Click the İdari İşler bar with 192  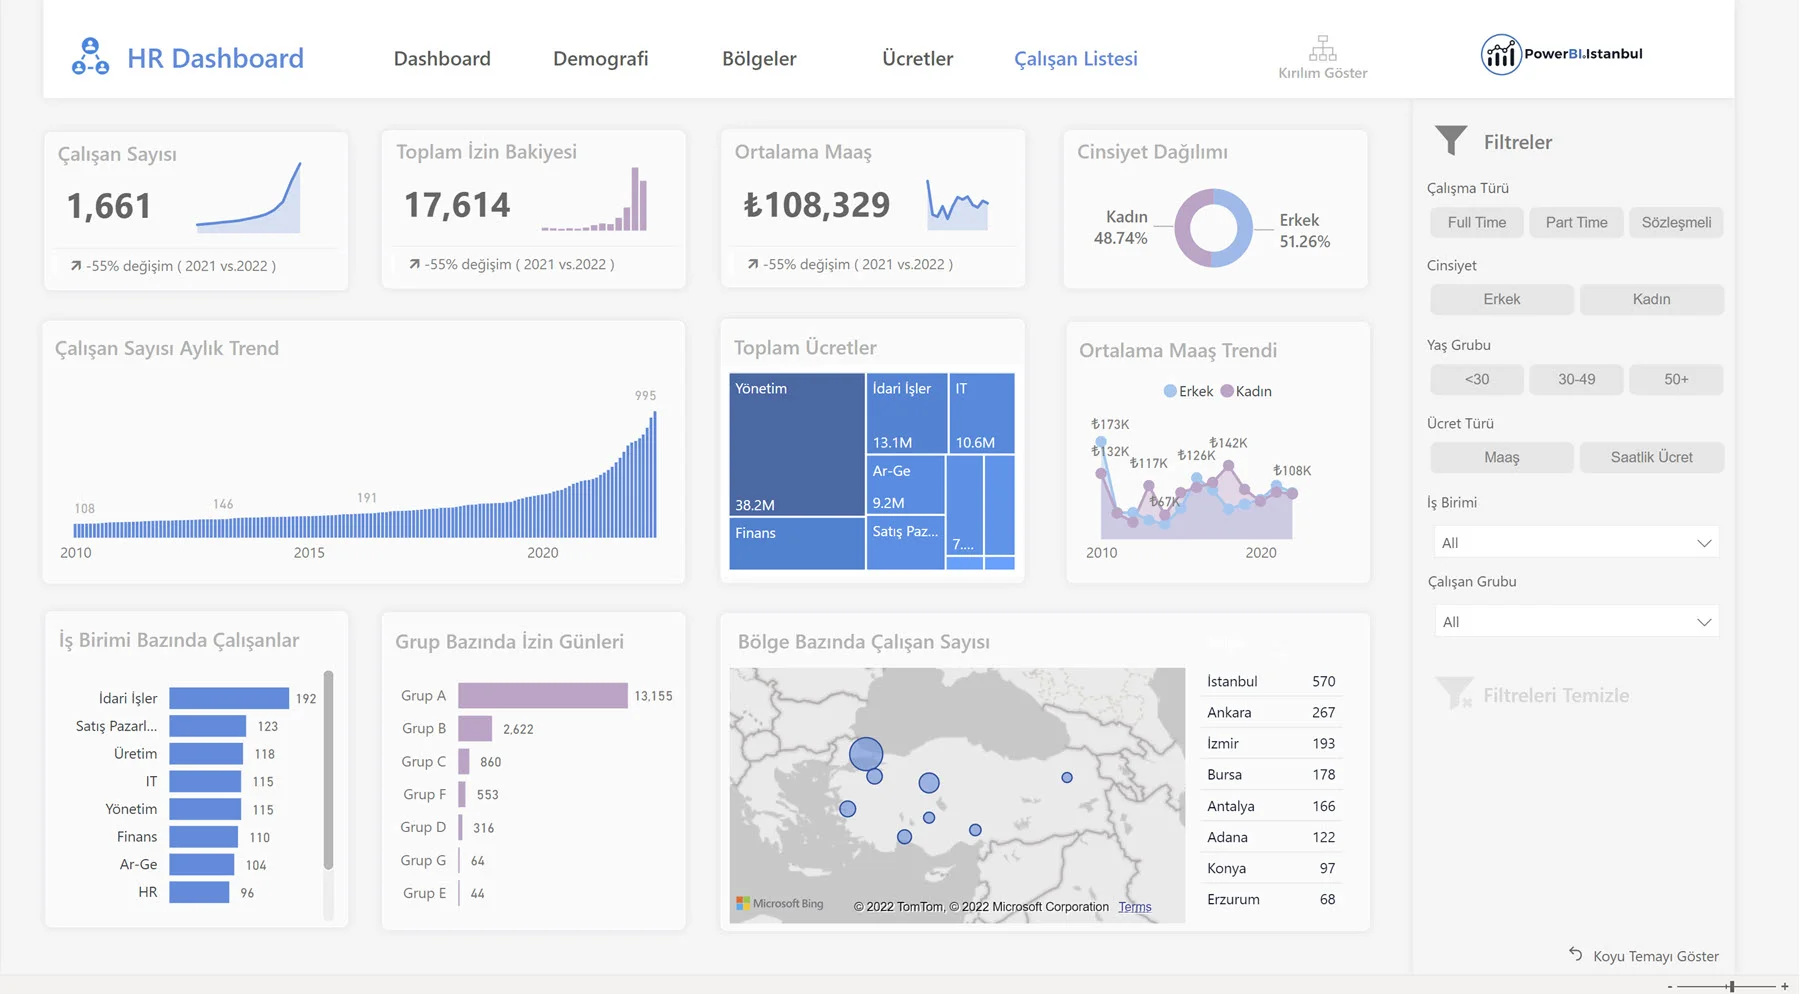pos(229,698)
